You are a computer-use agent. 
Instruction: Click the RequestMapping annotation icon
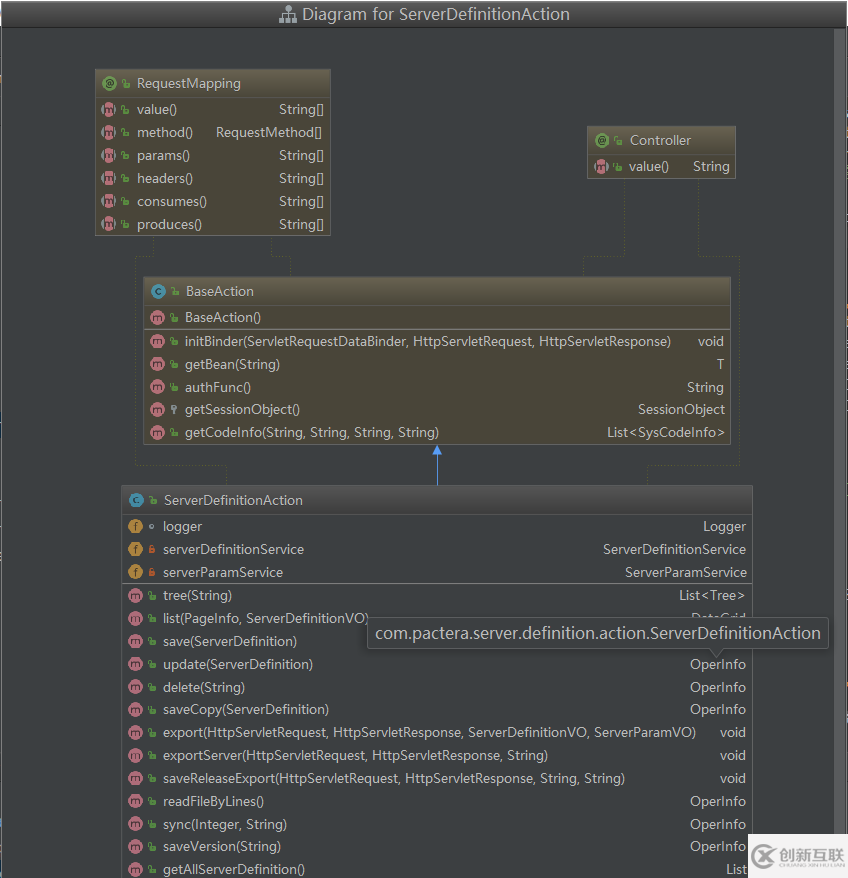point(109,84)
